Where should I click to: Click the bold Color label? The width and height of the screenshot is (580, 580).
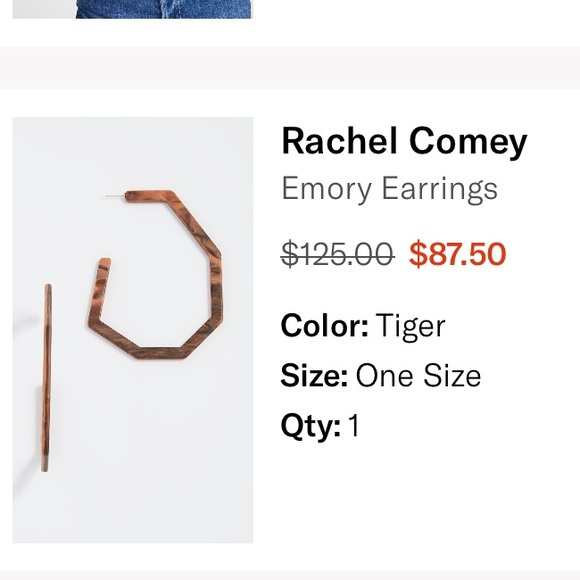tap(325, 326)
